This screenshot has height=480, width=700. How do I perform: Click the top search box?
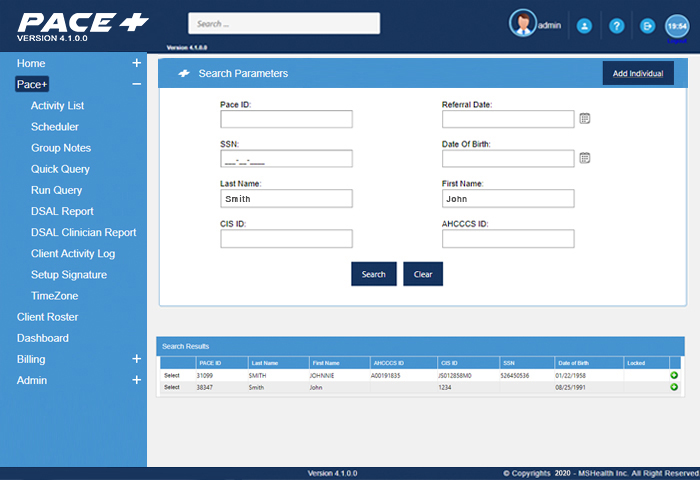284,23
